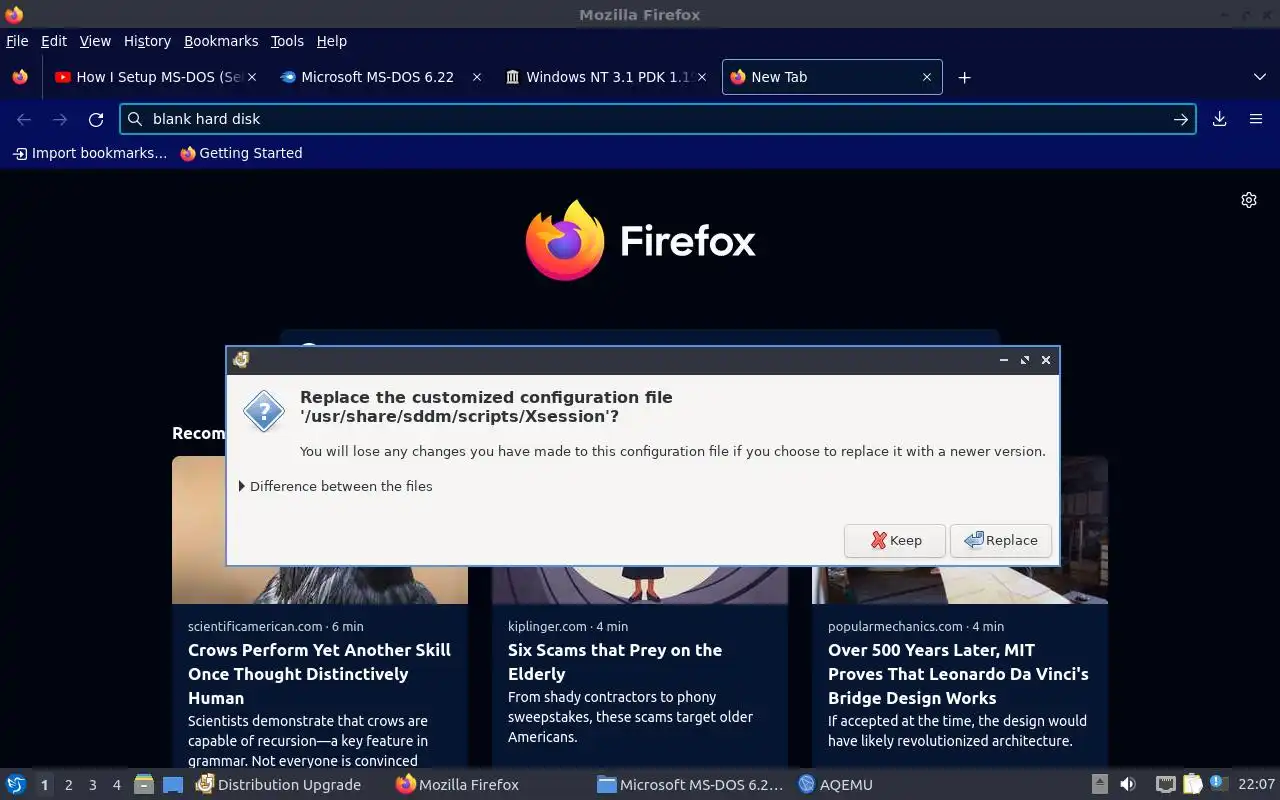Open the 'Getting Started' bookmark
Screen dimensions: 1280x800
pyautogui.click(x=241, y=153)
